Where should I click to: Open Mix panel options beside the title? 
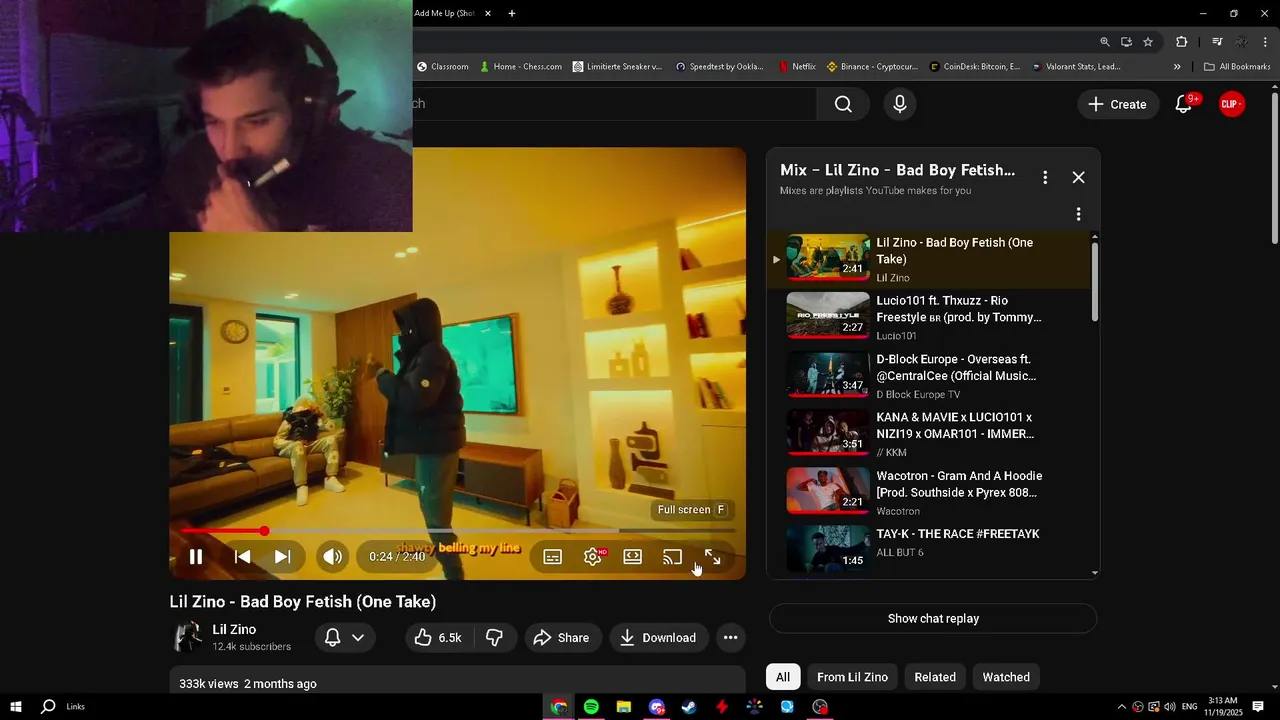[1045, 177]
